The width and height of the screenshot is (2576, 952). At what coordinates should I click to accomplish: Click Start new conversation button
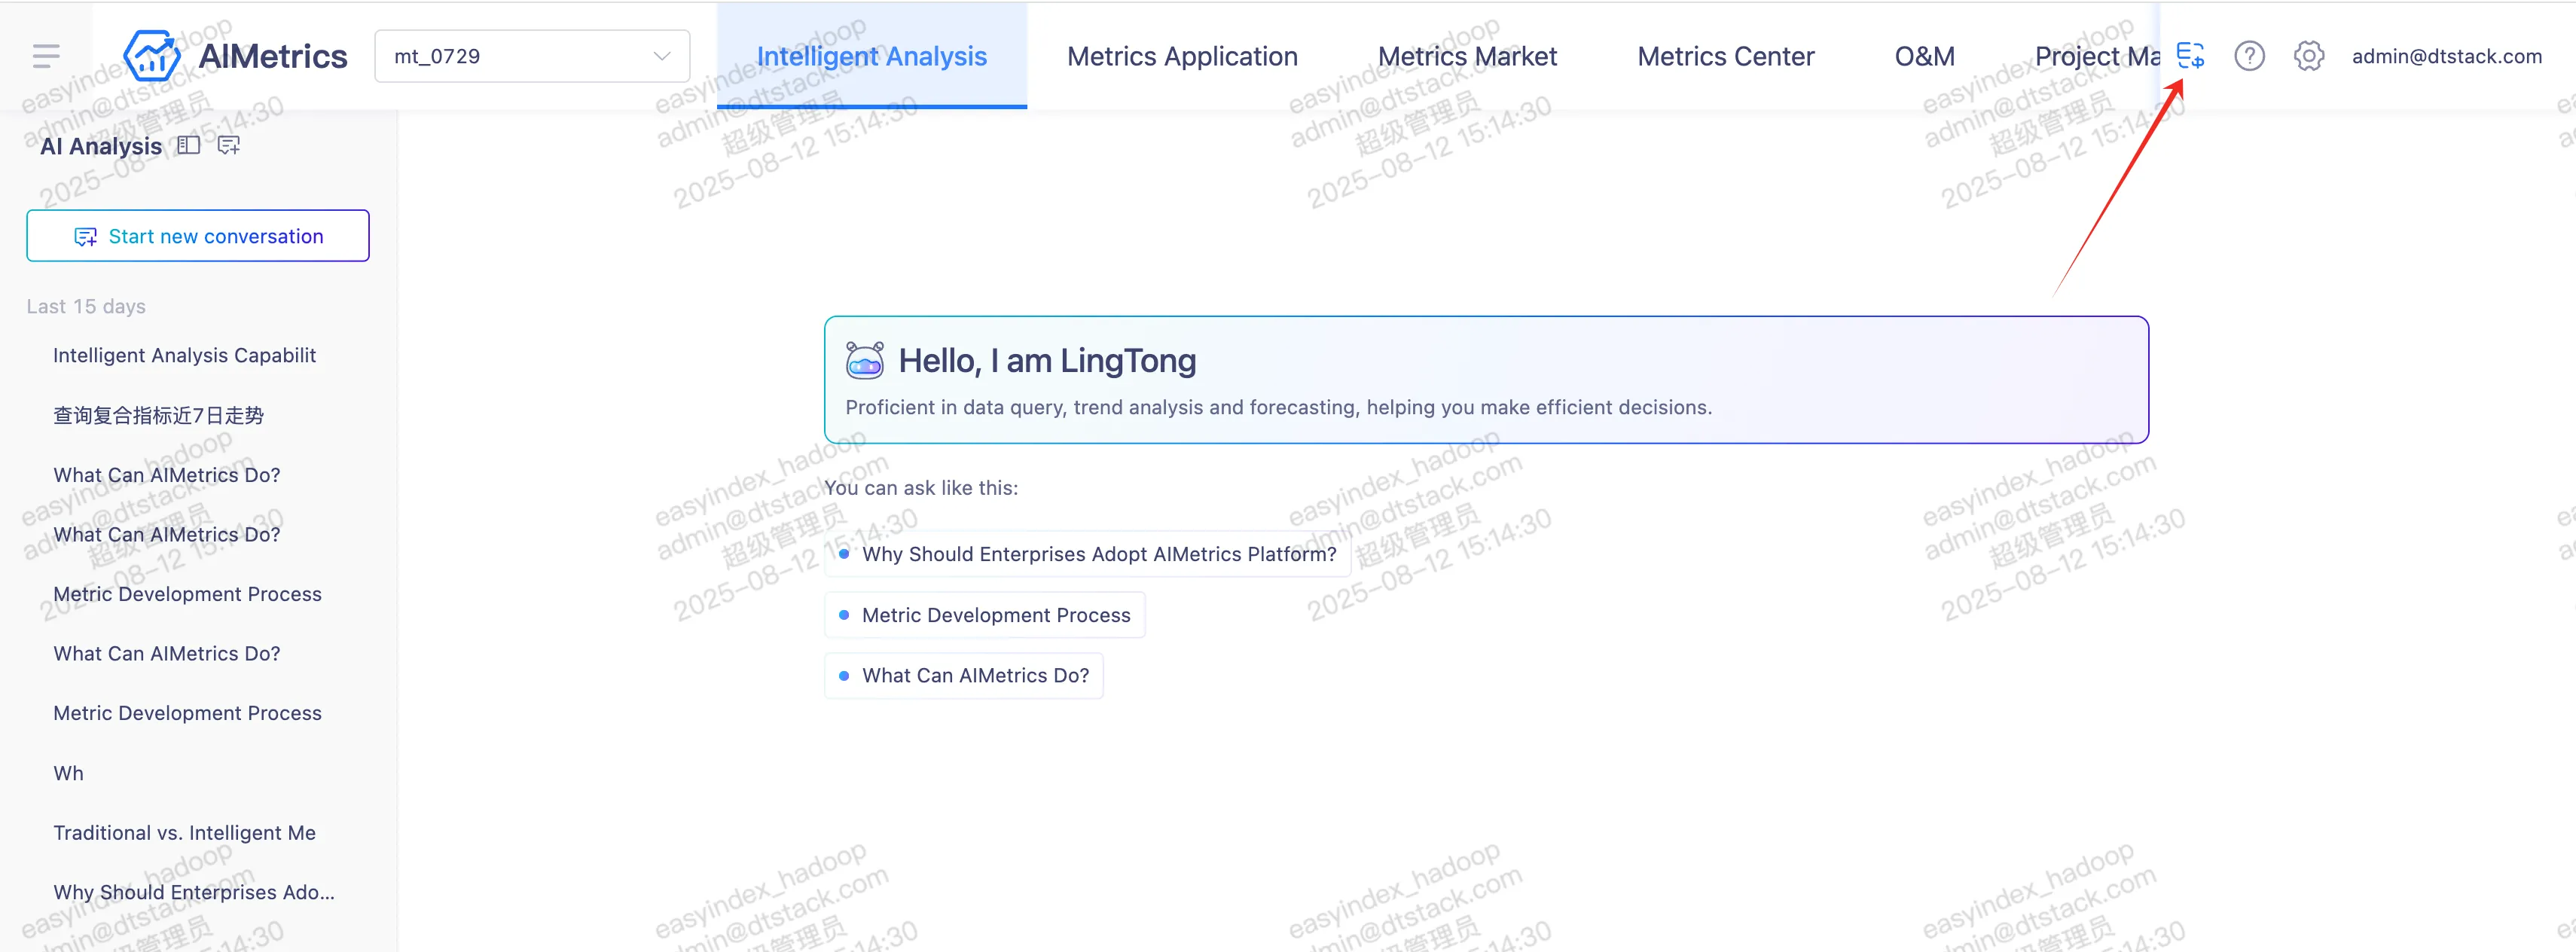(198, 236)
